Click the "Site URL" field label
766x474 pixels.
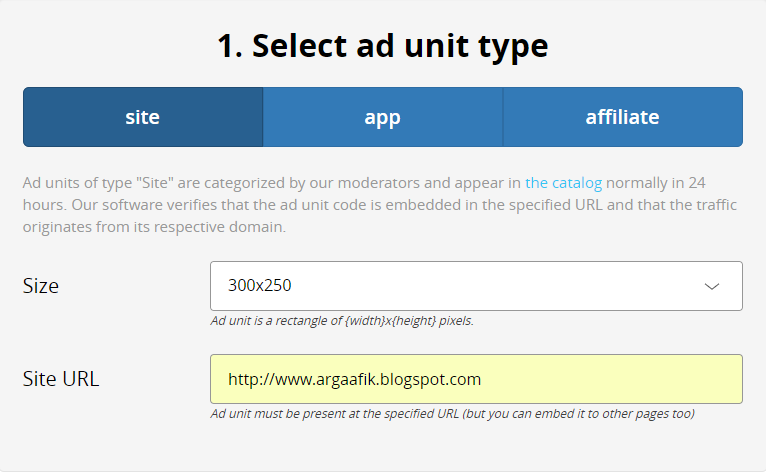coord(61,379)
